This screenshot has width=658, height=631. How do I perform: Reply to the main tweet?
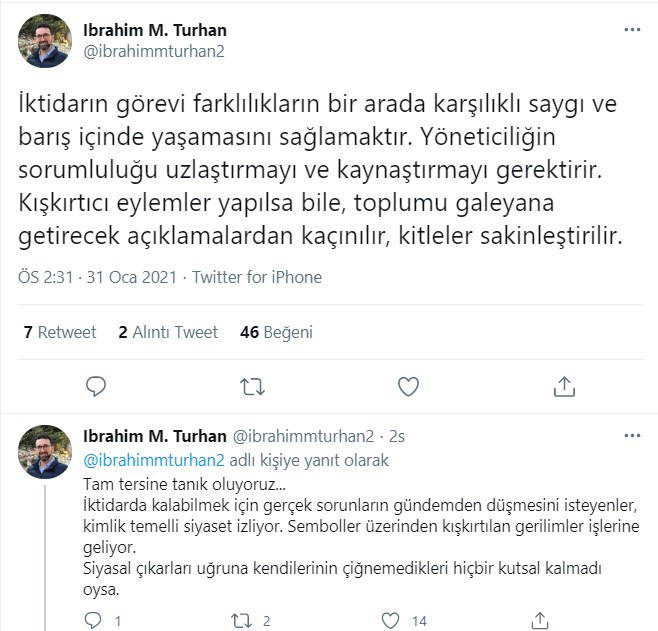tap(96, 386)
